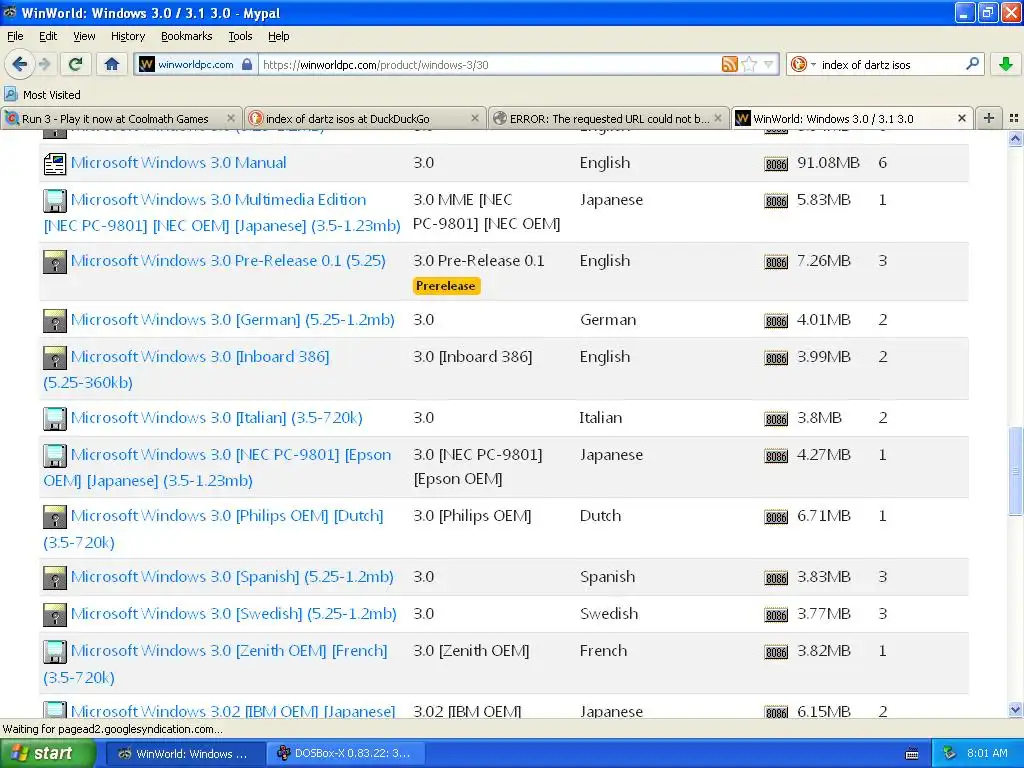Open Windows 3.0 Spanish download link
1024x768 pixels.
click(232, 577)
